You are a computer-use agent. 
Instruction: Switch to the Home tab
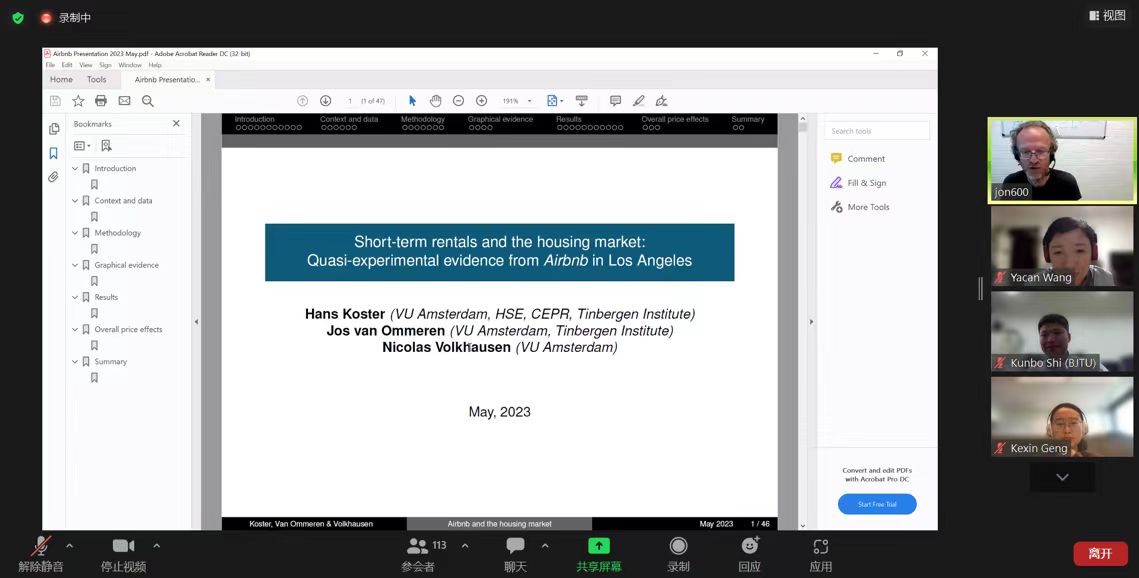pyautogui.click(x=61, y=80)
